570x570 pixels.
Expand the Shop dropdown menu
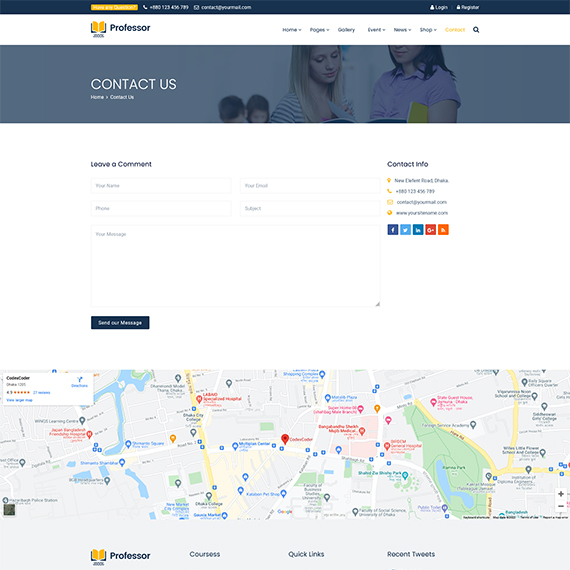coord(428,30)
